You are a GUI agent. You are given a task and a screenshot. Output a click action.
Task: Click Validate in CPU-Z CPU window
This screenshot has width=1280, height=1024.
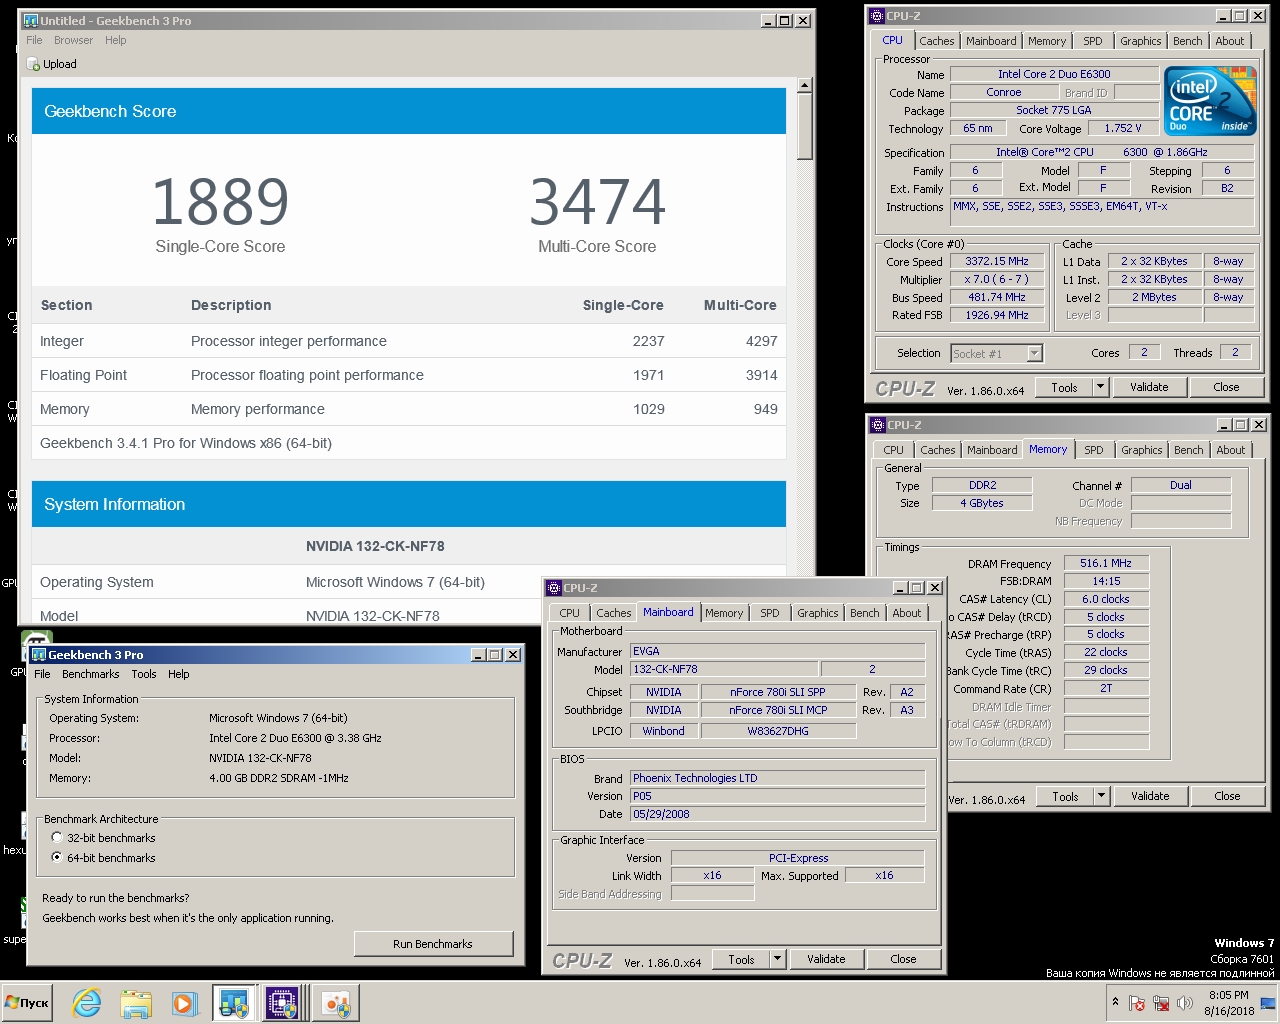point(1149,387)
